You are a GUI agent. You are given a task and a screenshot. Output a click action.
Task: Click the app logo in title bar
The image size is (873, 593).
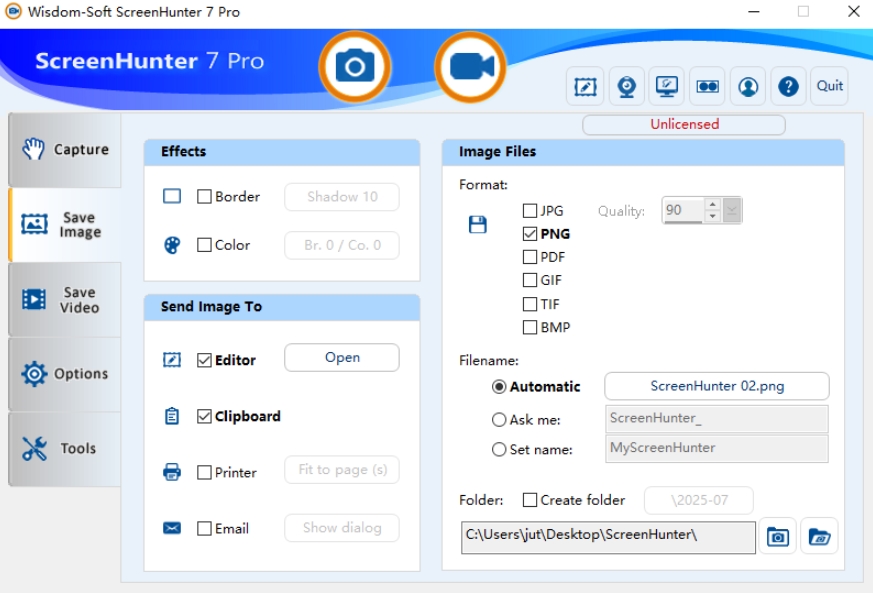13,11
